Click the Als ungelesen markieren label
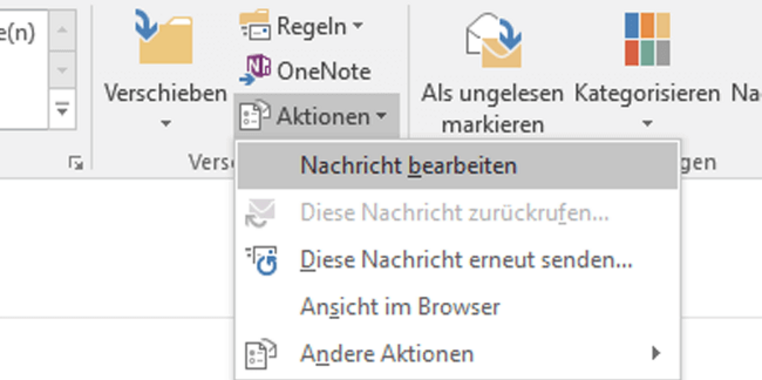 [x=492, y=109]
